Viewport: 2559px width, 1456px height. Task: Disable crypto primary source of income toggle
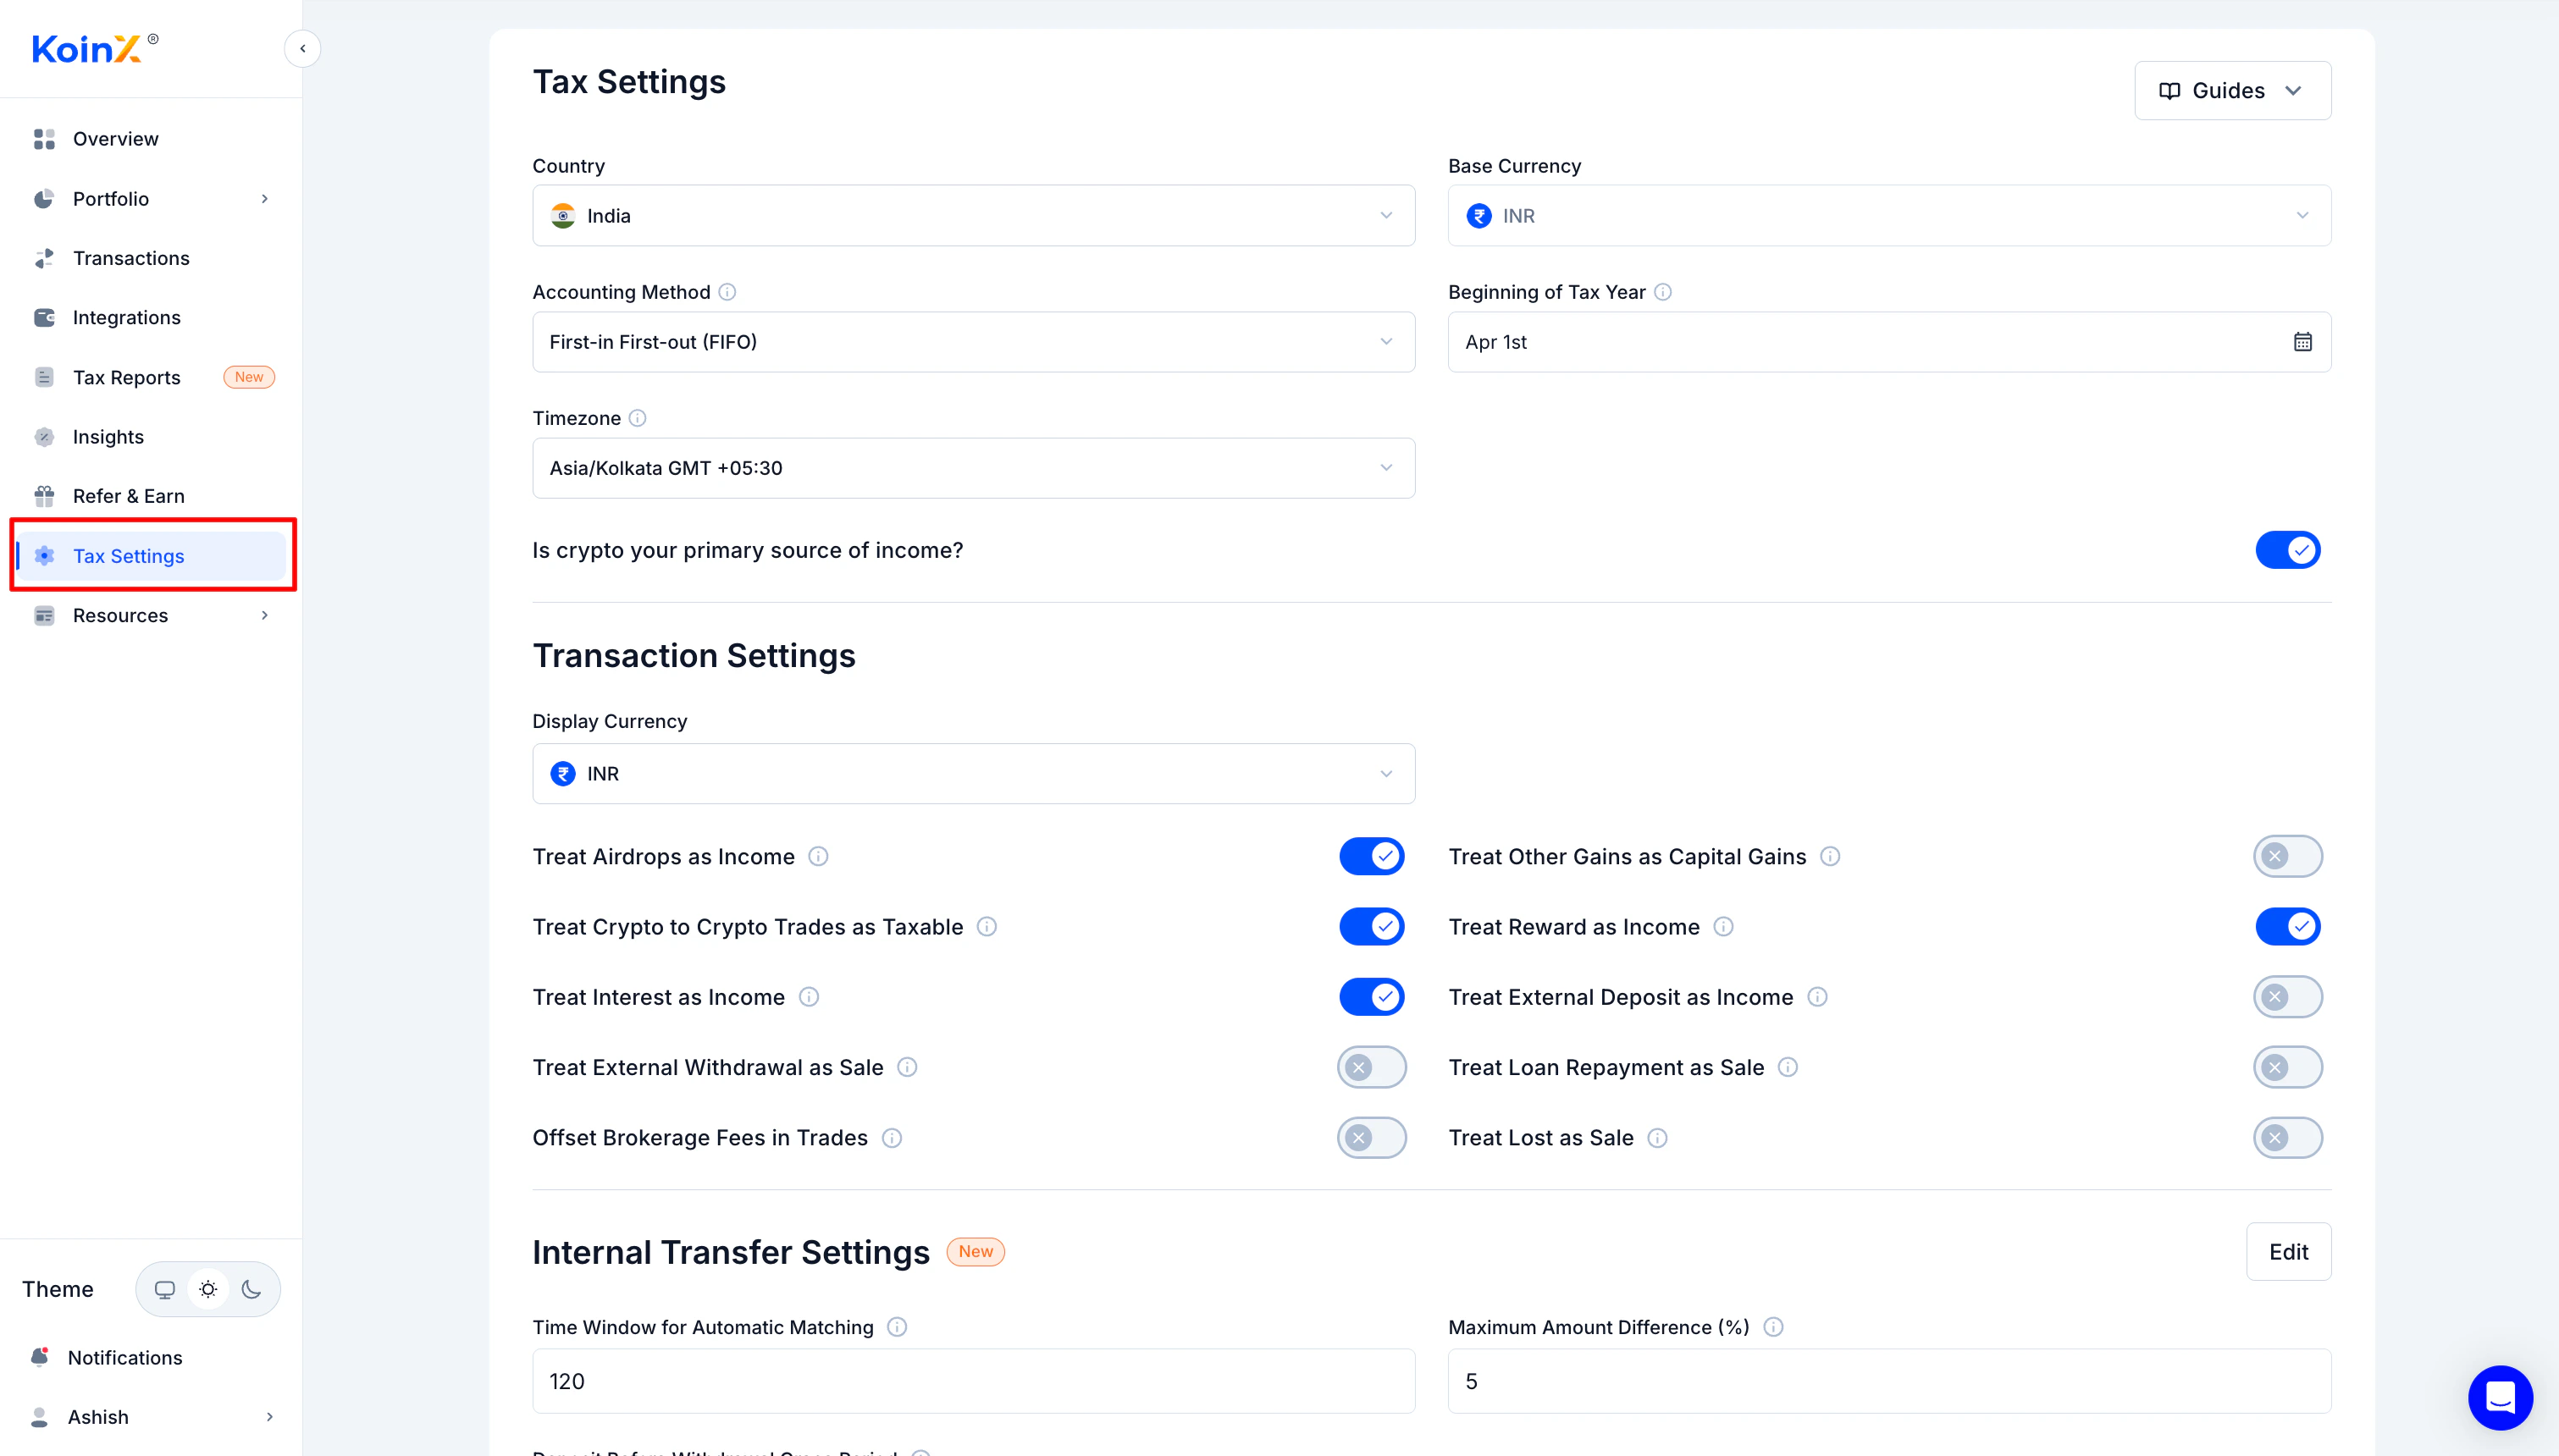(2287, 550)
